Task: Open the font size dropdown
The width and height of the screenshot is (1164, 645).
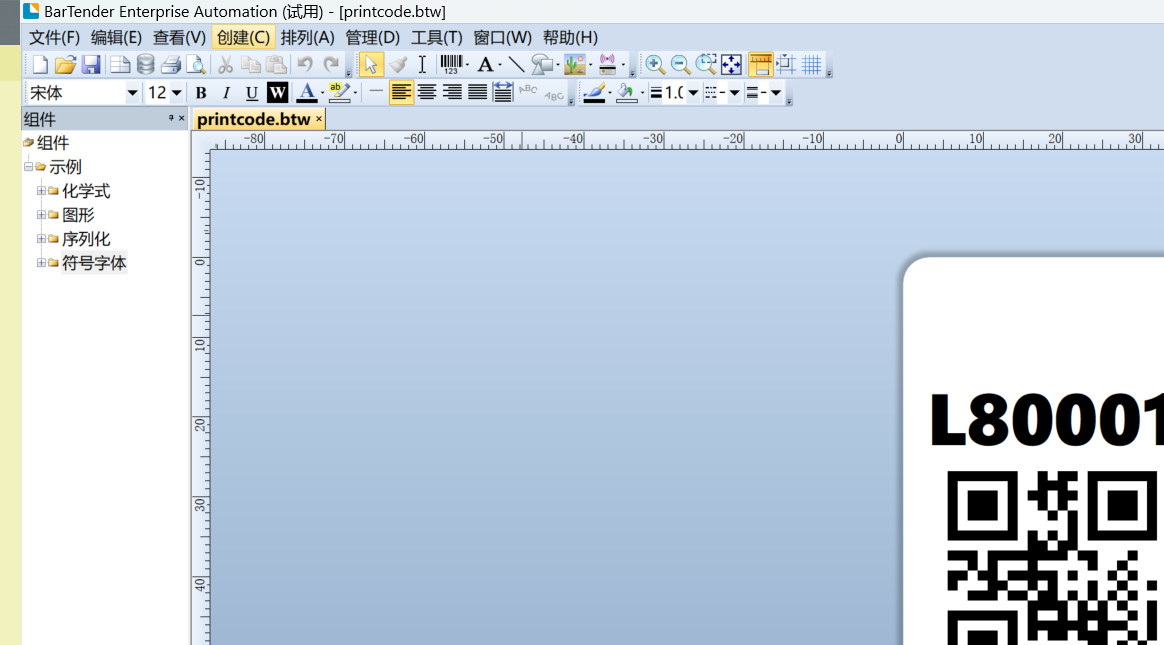Action: [176, 92]
